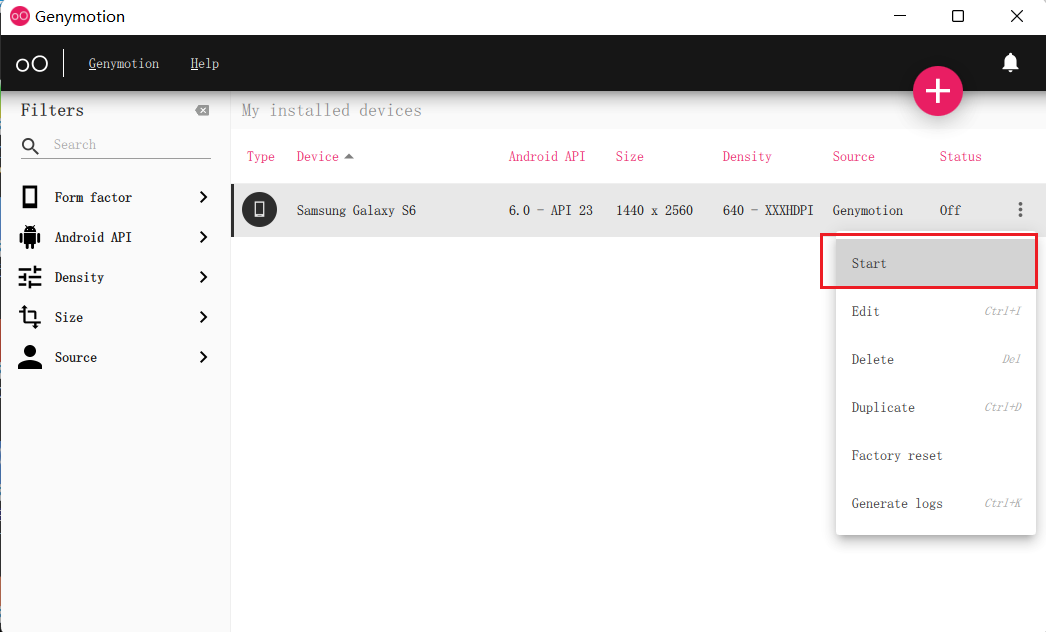Click the 6.0 - API 23 cell

[x=550, y=210]
